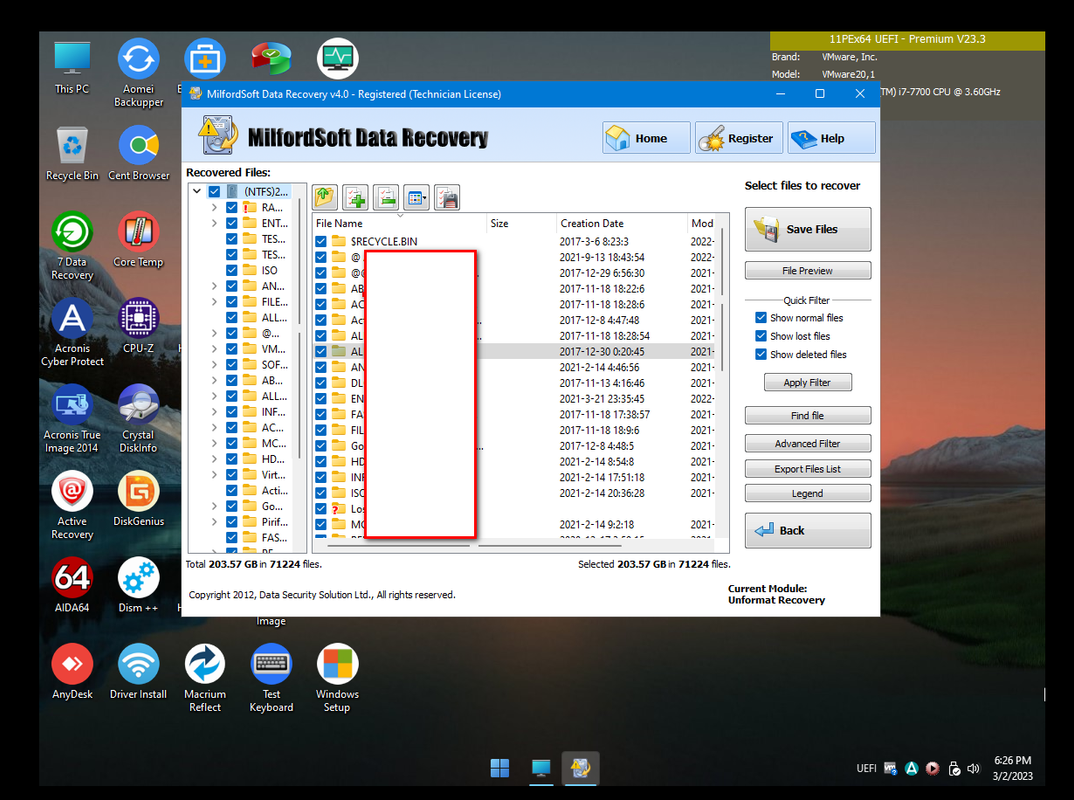
Task: Uncheck Show deleted files filter
Action: 760,354
